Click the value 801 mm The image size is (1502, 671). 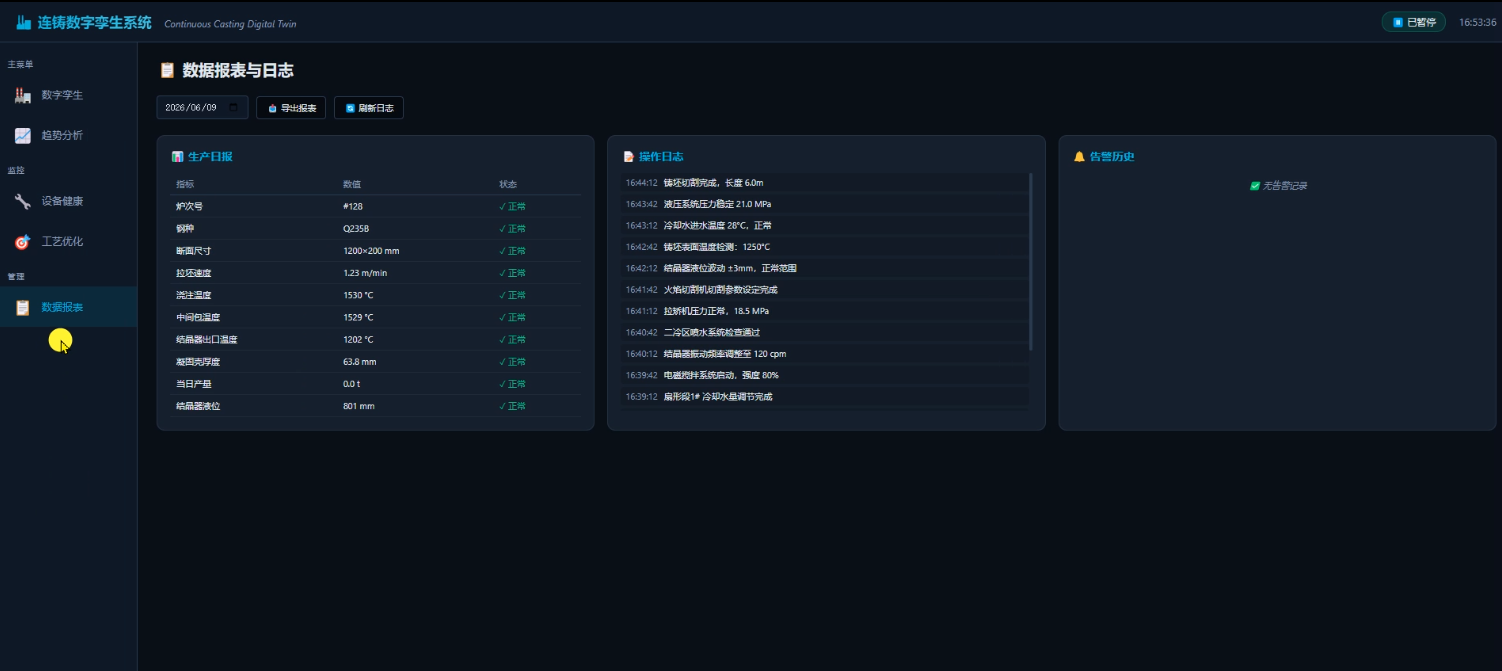pyautogui.click(x=359, y=406)
